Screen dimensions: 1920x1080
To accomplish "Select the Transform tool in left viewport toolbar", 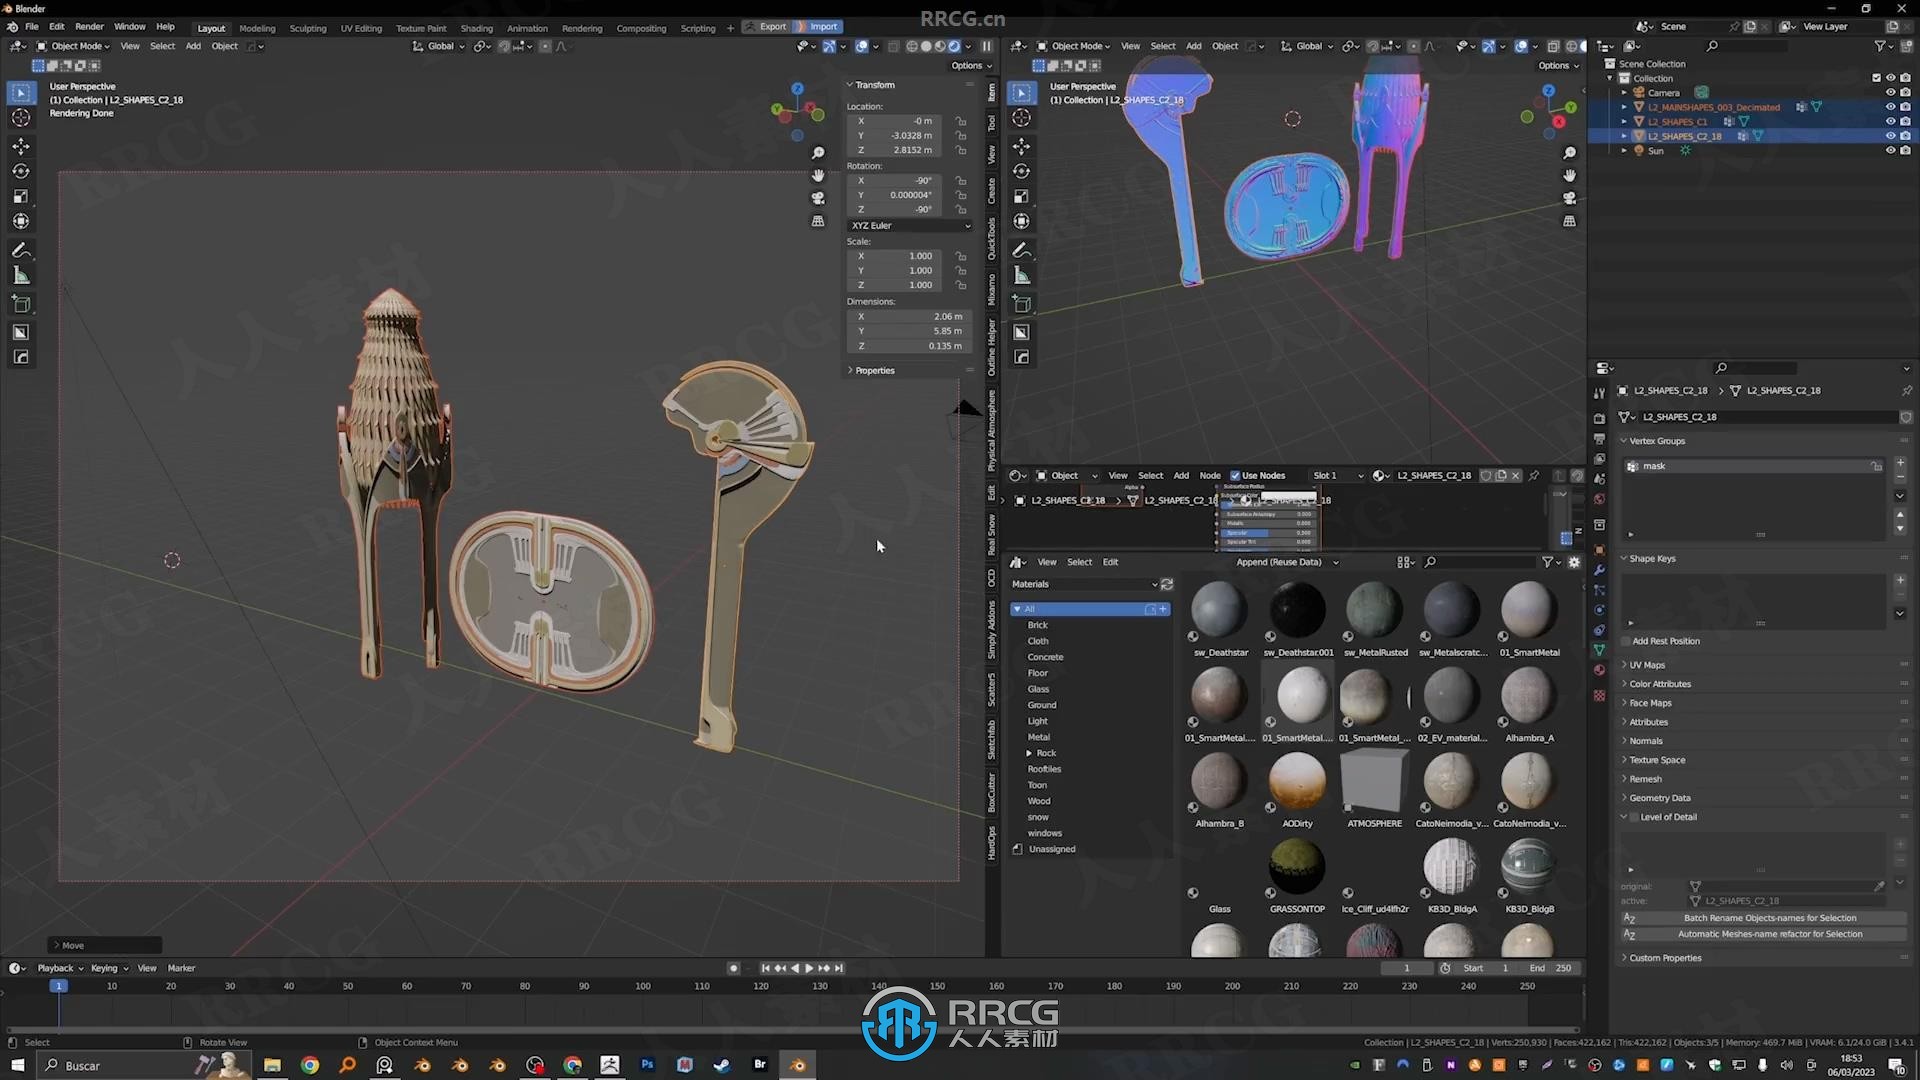I will (21, 221).
